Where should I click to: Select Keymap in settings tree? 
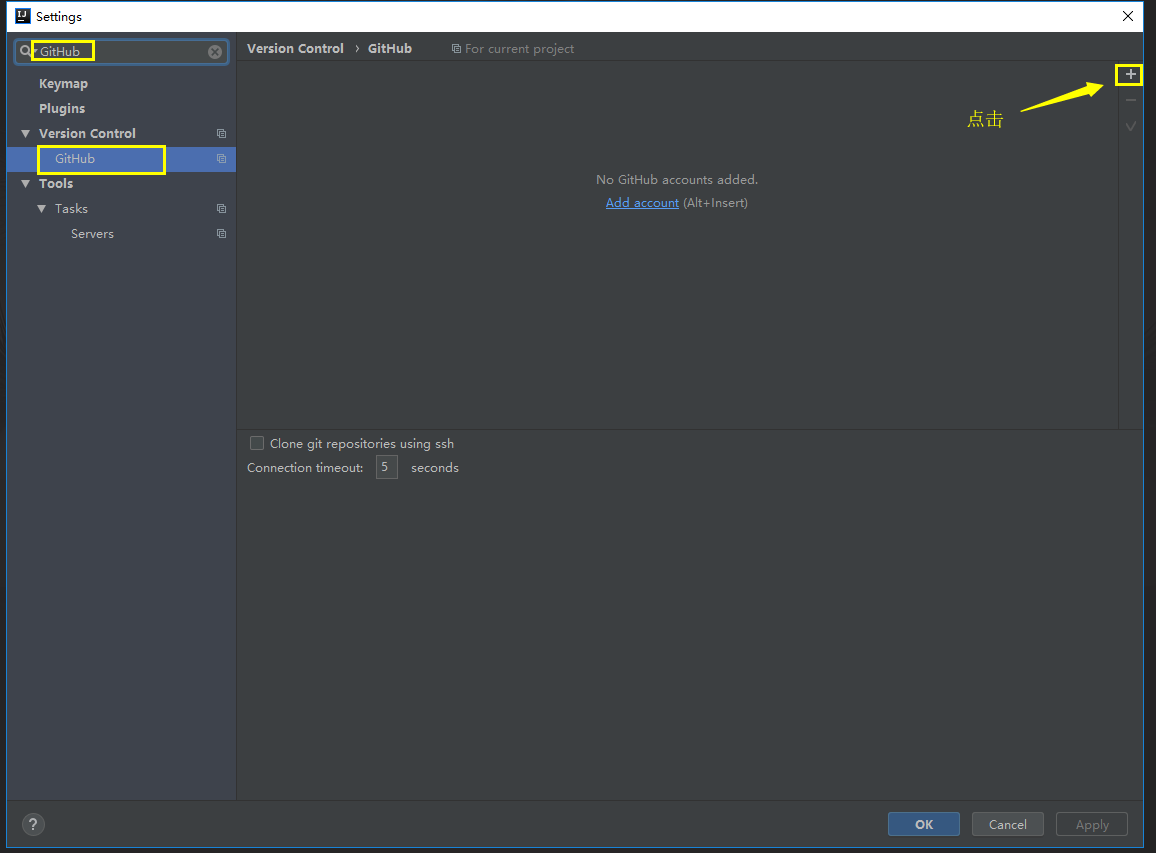click(63, 83)
